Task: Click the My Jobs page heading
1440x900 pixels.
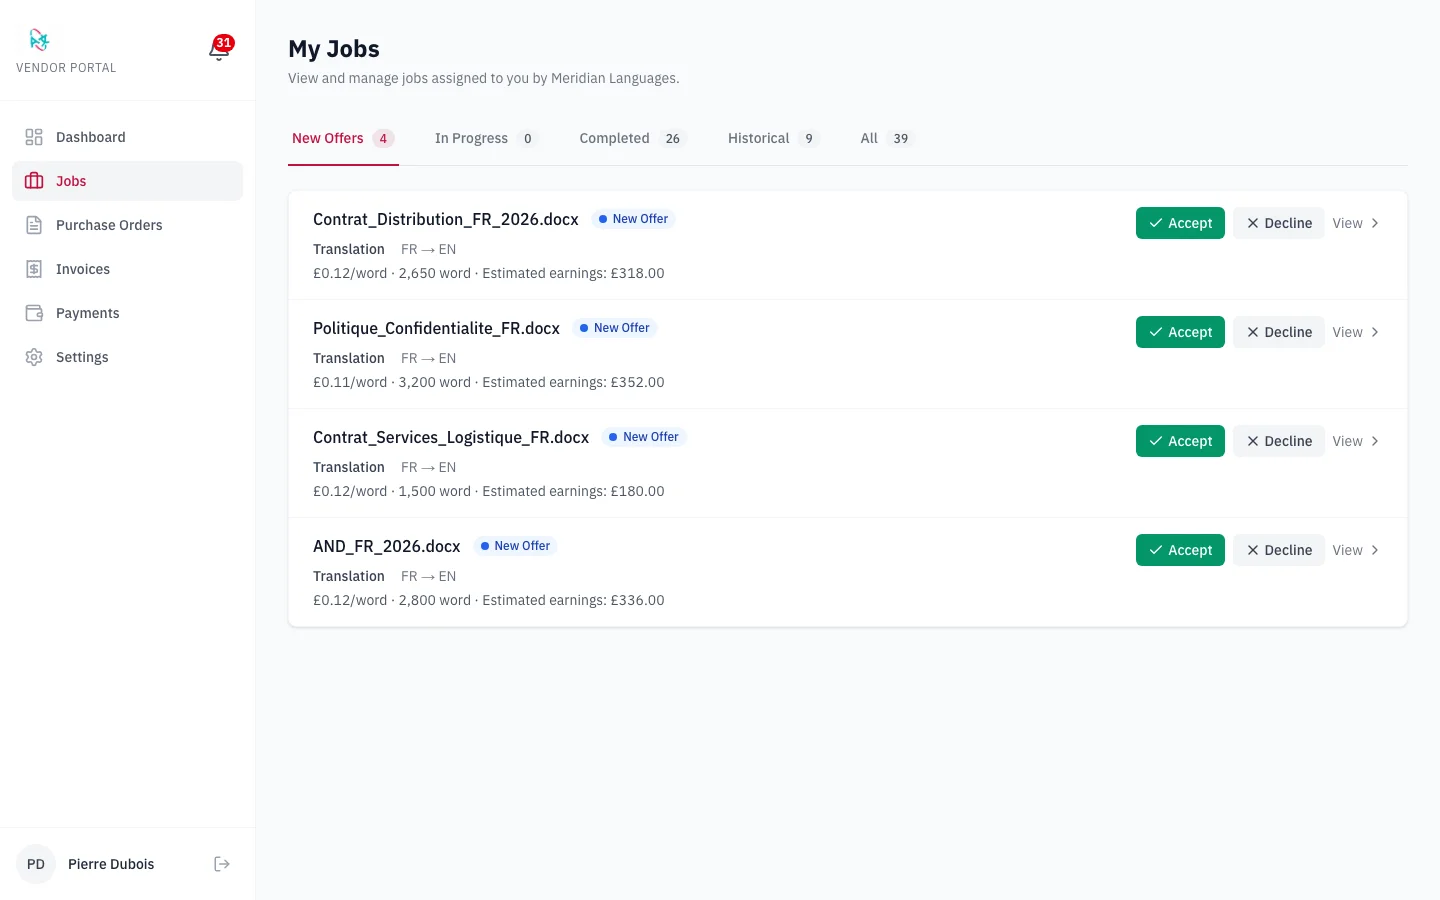Action: point(334,49)
